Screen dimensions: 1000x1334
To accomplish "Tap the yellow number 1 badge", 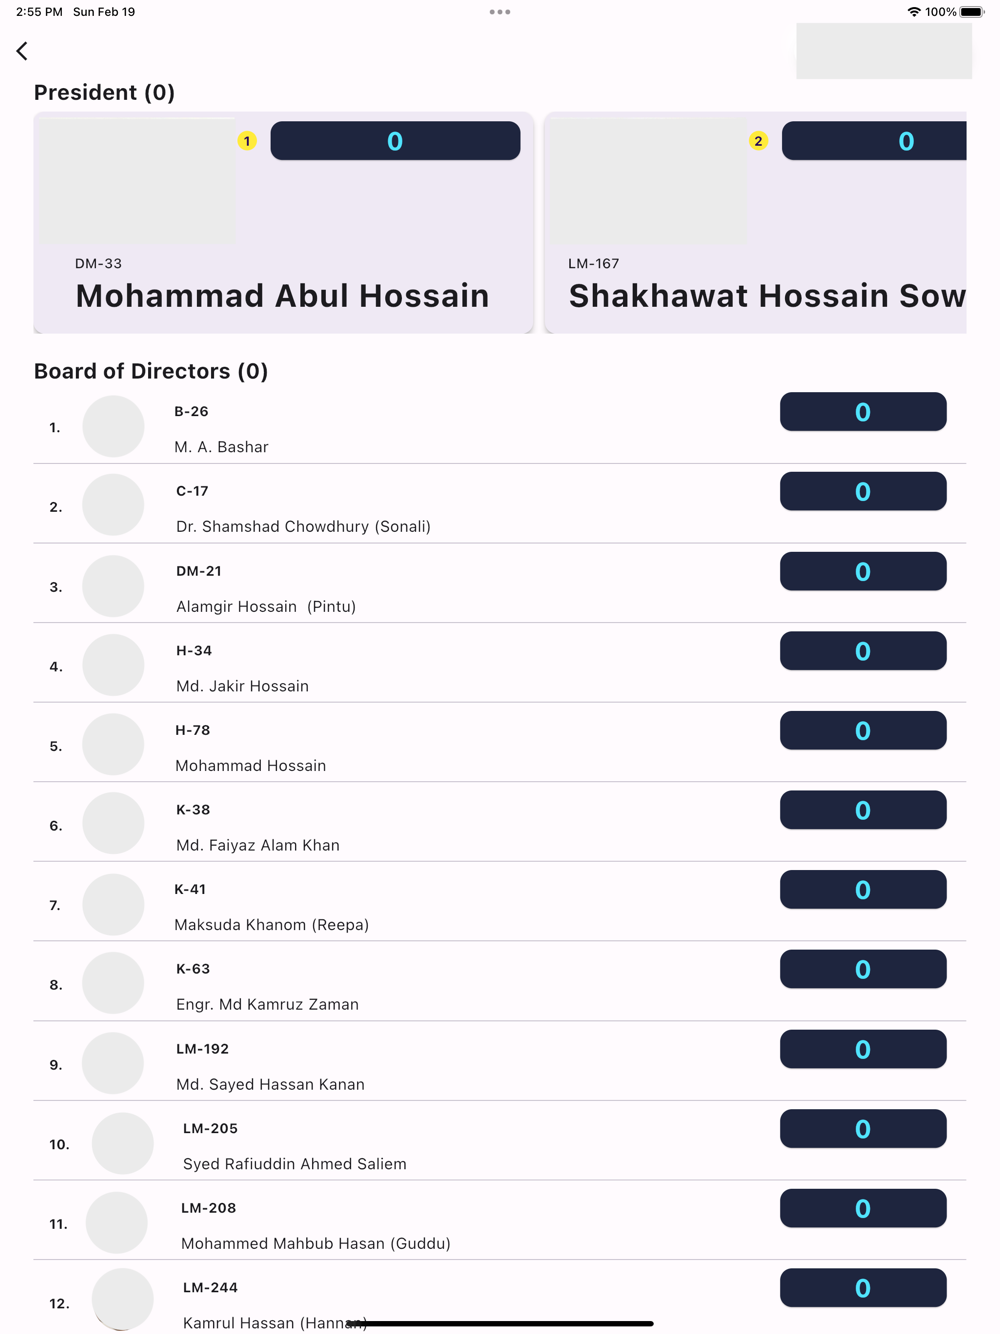I will [247, 141].
